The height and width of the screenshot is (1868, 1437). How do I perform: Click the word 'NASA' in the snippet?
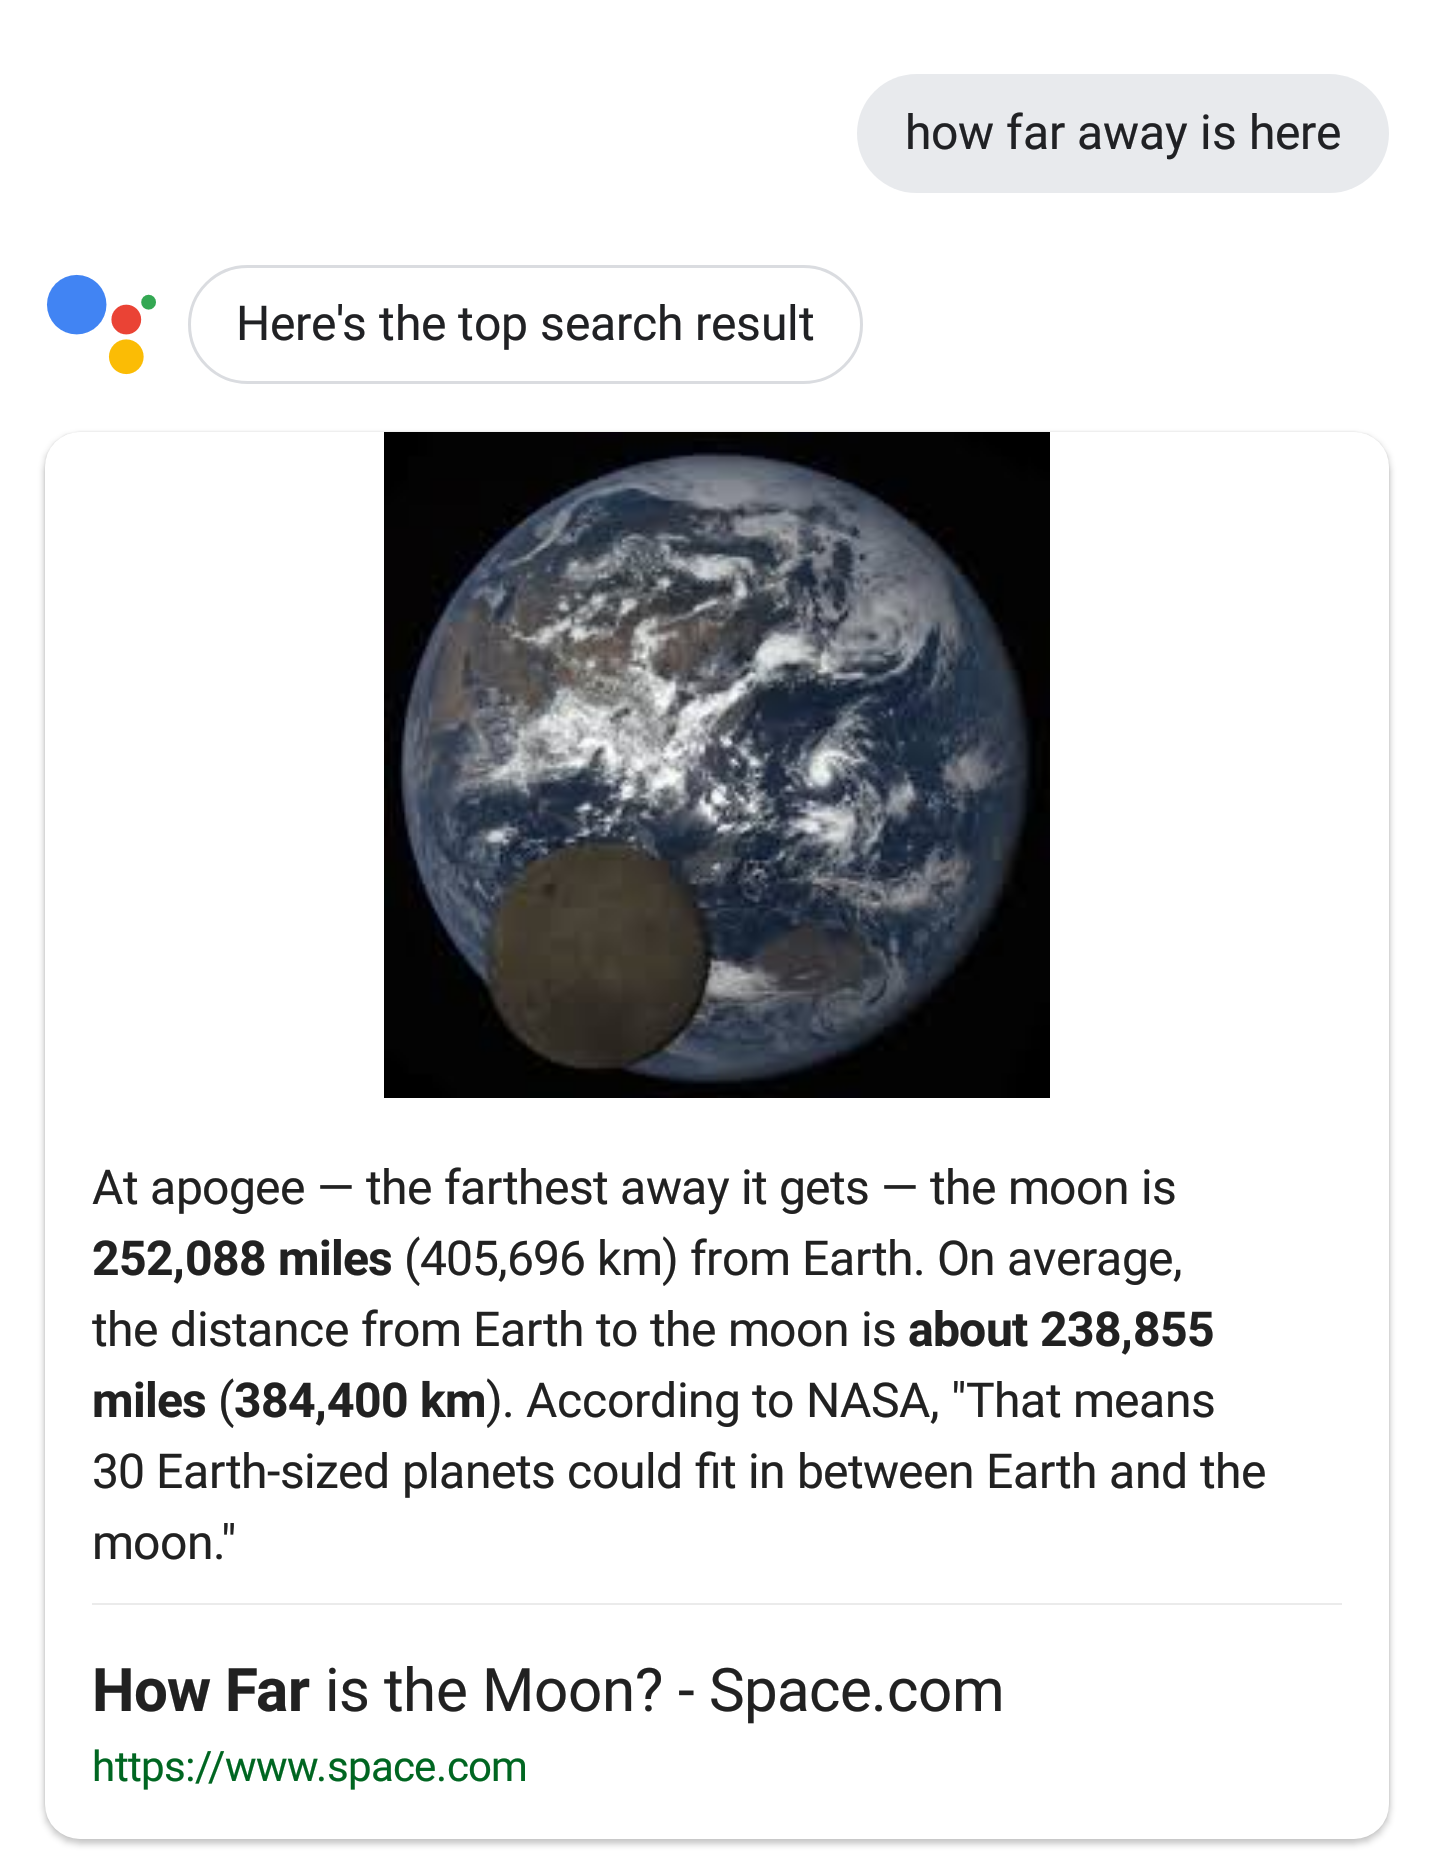pyautogui.click(x=868, y=1401)
